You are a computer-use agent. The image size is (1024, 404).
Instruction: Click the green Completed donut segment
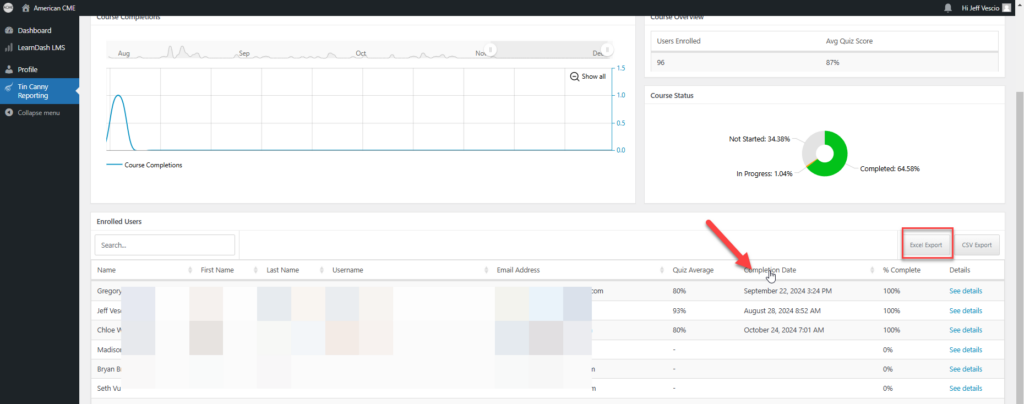coord(839,157)
